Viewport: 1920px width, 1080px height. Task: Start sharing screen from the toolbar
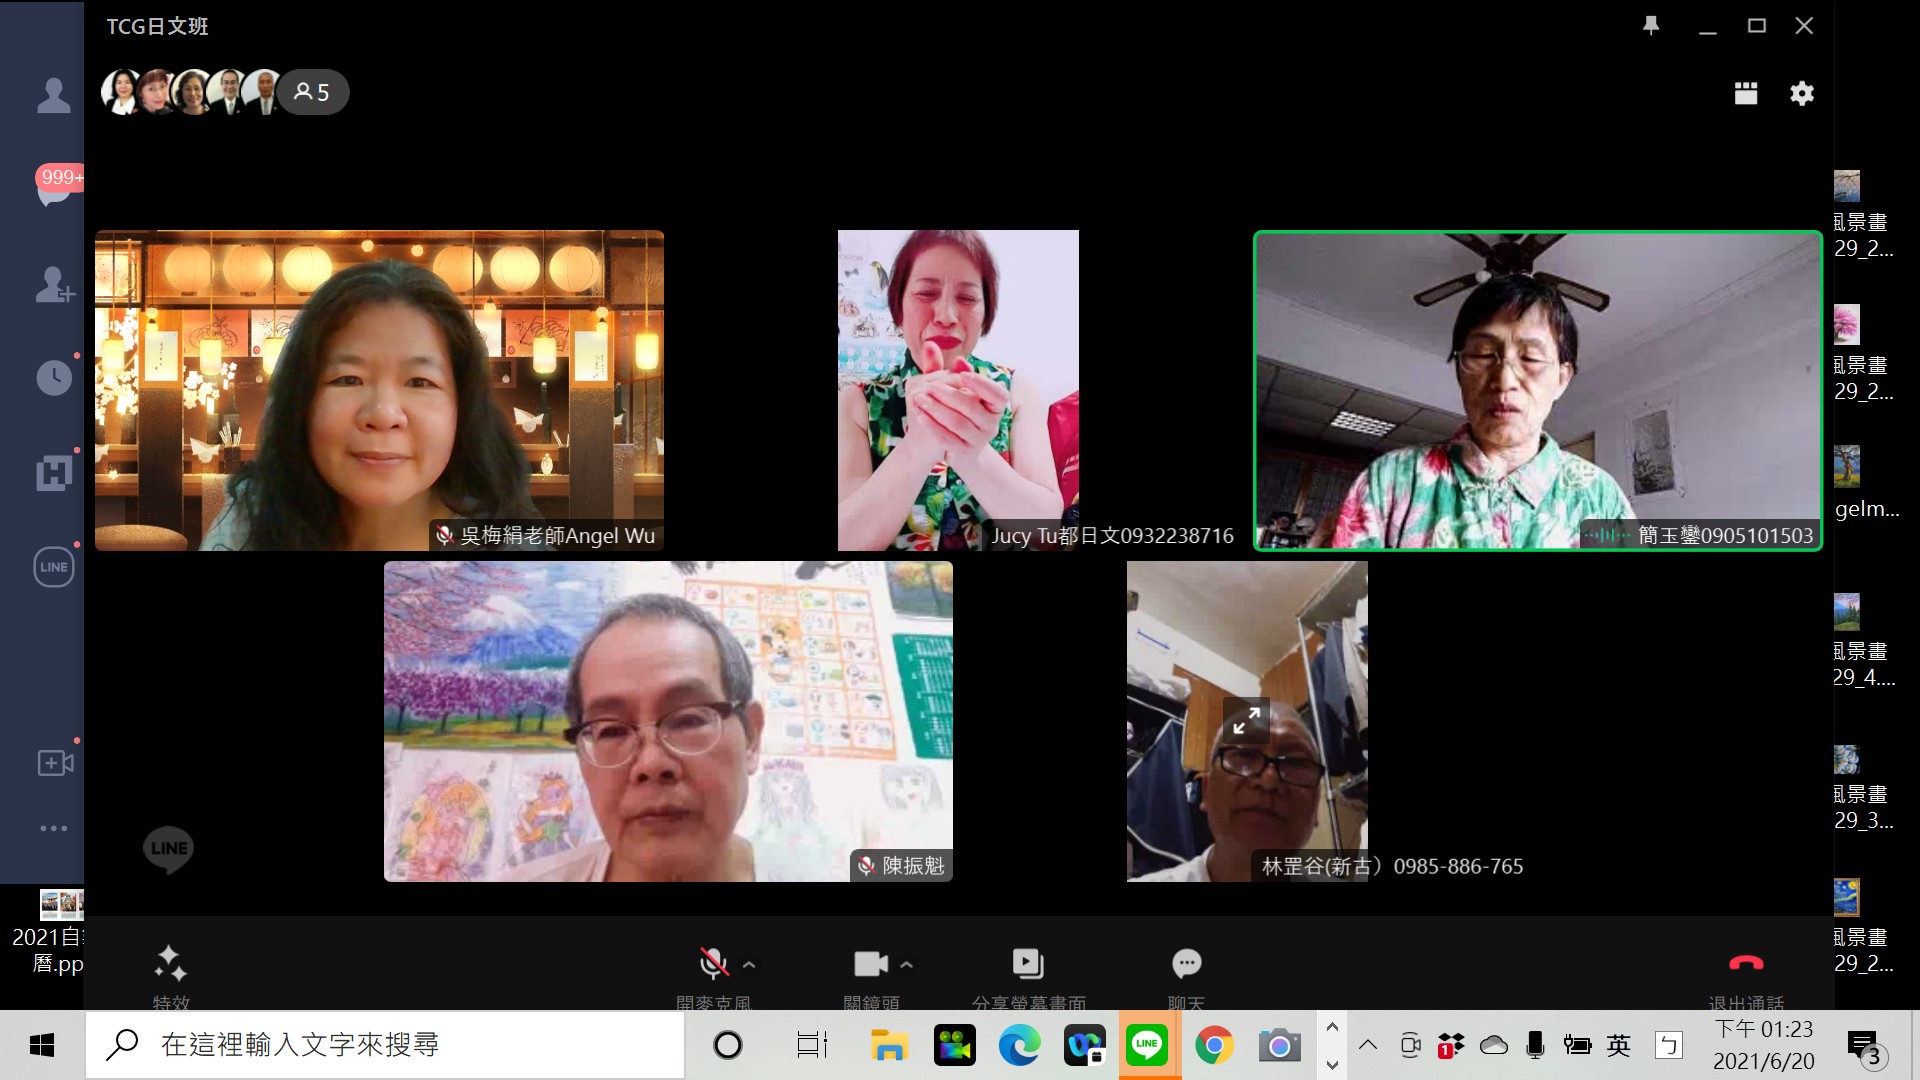1028,963
